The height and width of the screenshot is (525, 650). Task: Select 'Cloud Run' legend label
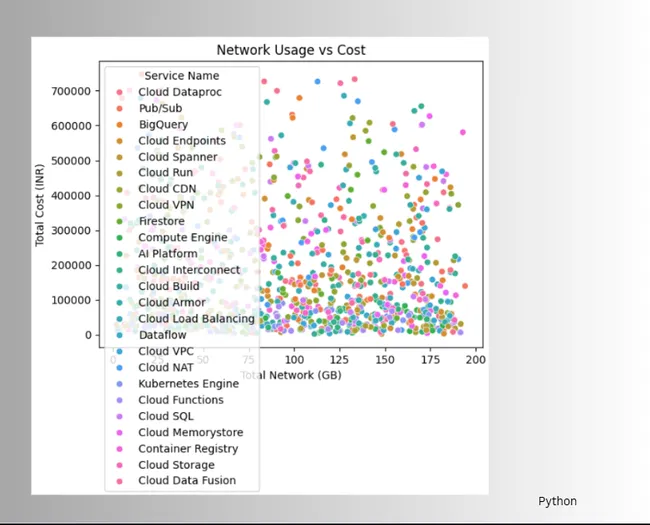point(165,173)
